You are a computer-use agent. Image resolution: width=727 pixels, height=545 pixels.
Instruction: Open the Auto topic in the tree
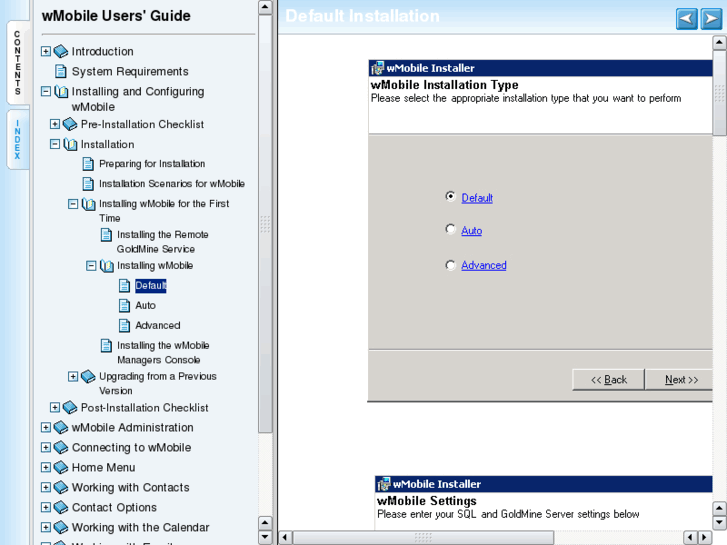146,305
